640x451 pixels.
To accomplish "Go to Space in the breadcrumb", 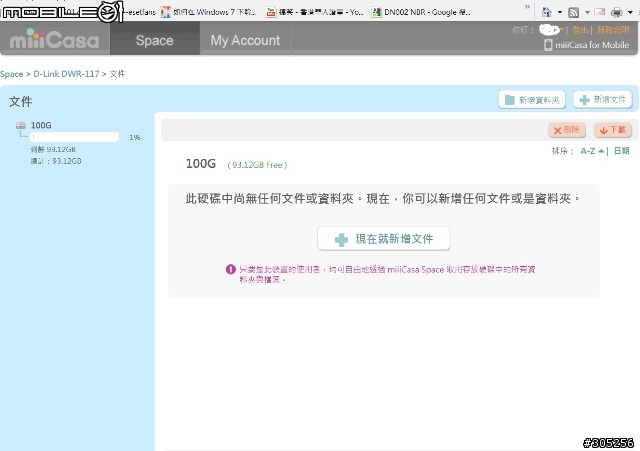I will point(11,74).
